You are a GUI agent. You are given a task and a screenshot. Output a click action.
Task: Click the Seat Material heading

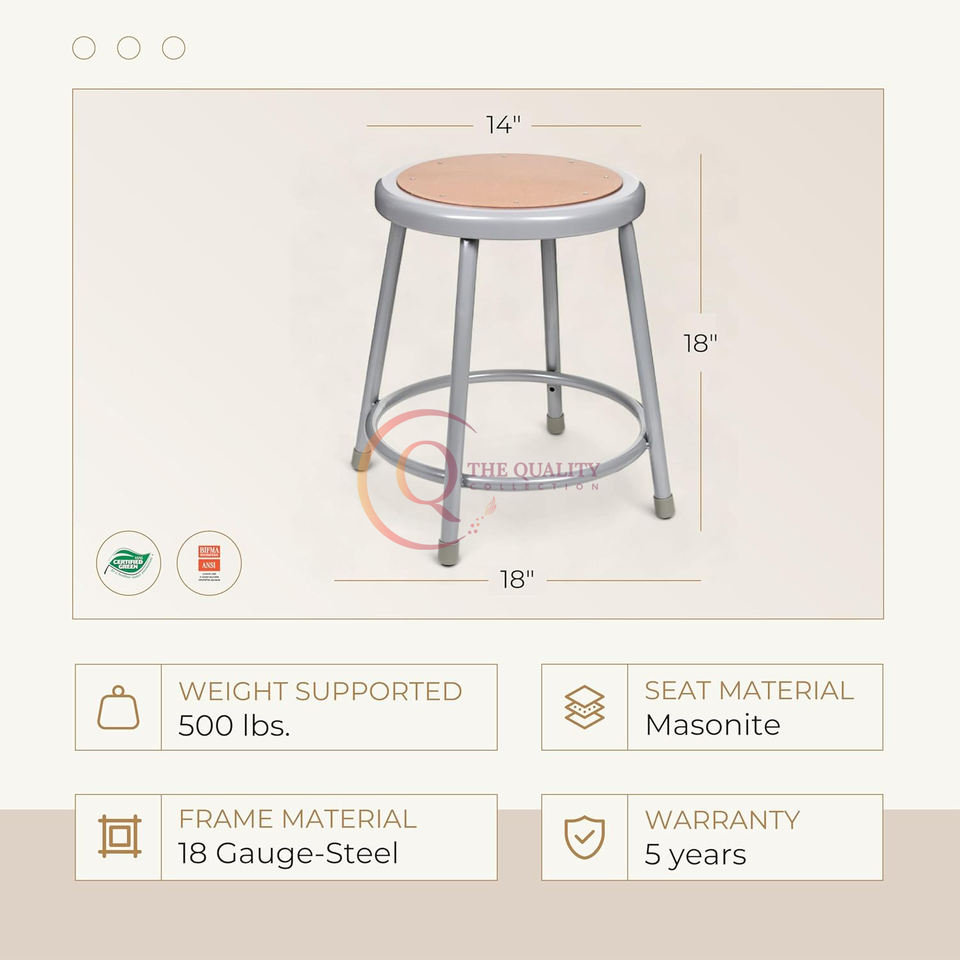[x=749, y=691]
